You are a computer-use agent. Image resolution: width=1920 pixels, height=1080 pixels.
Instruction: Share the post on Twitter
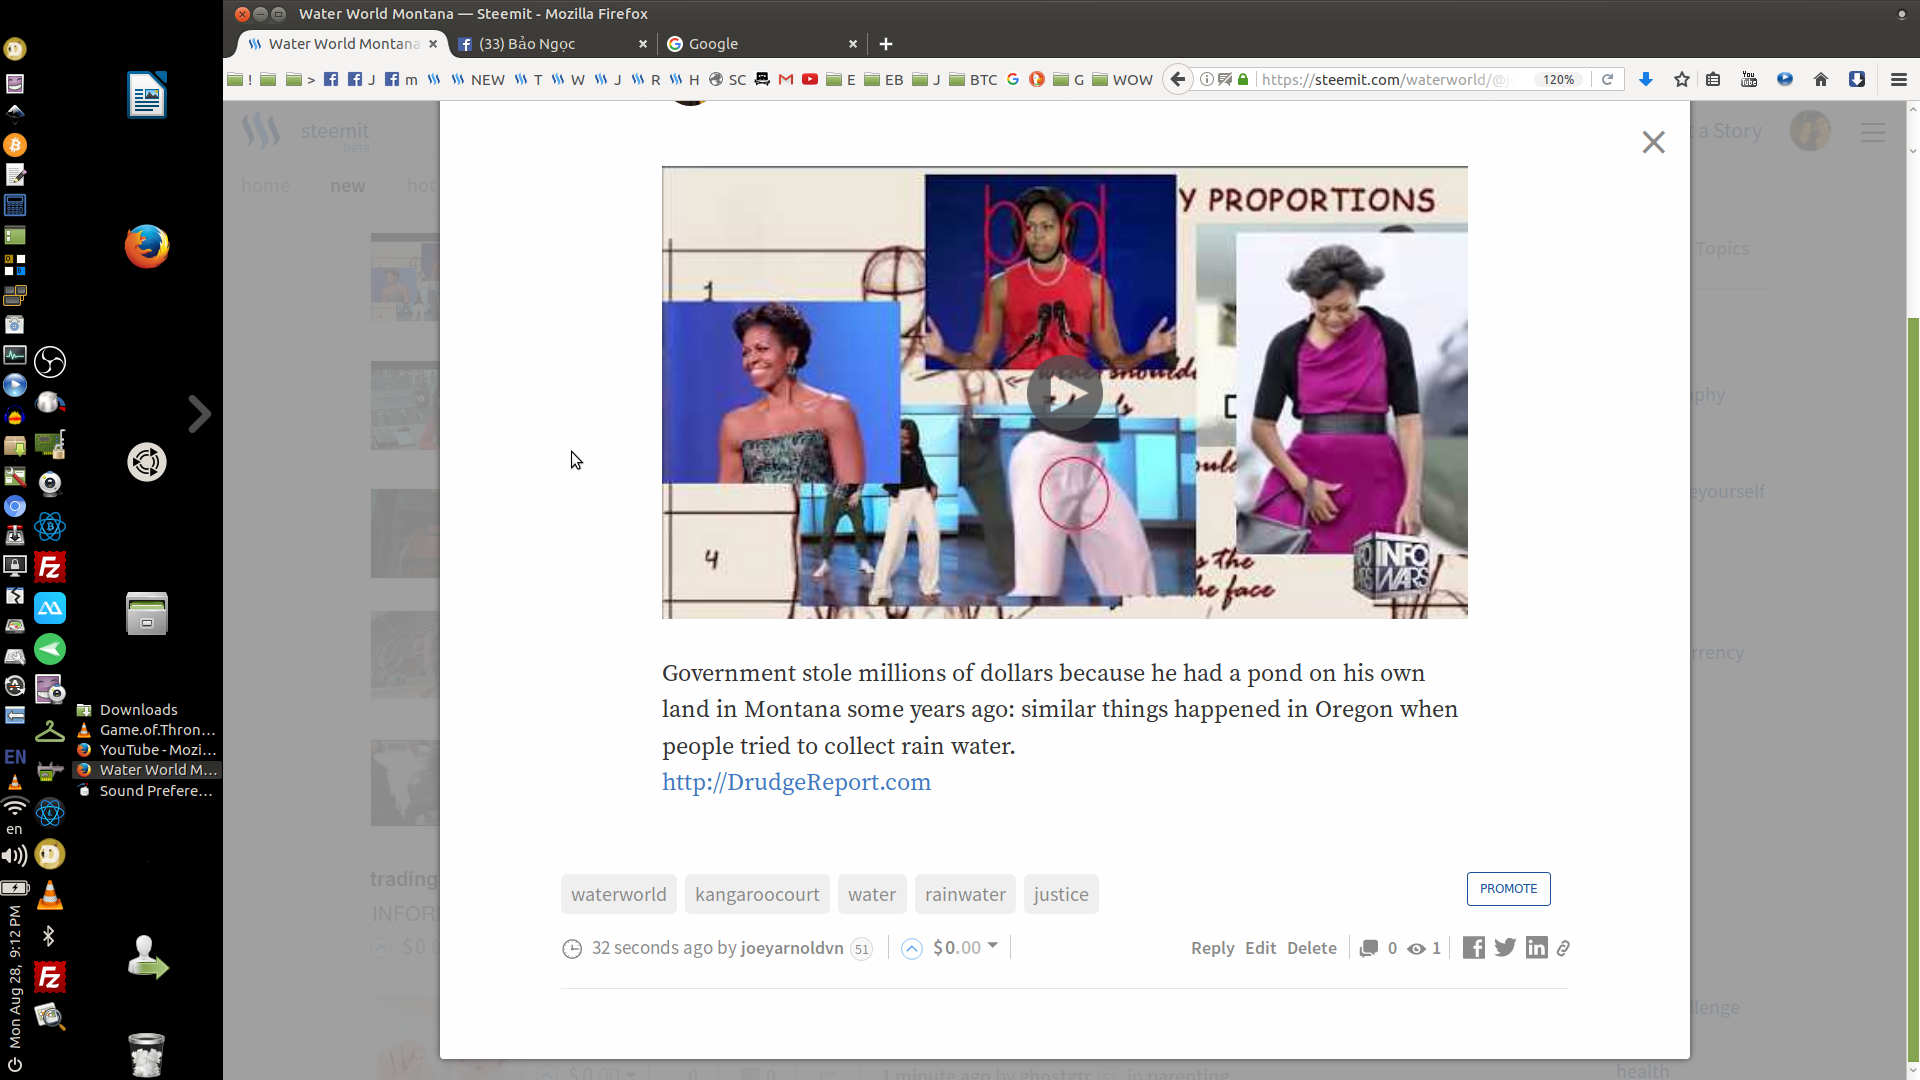pyautogui.click(x=1504, y=947)
